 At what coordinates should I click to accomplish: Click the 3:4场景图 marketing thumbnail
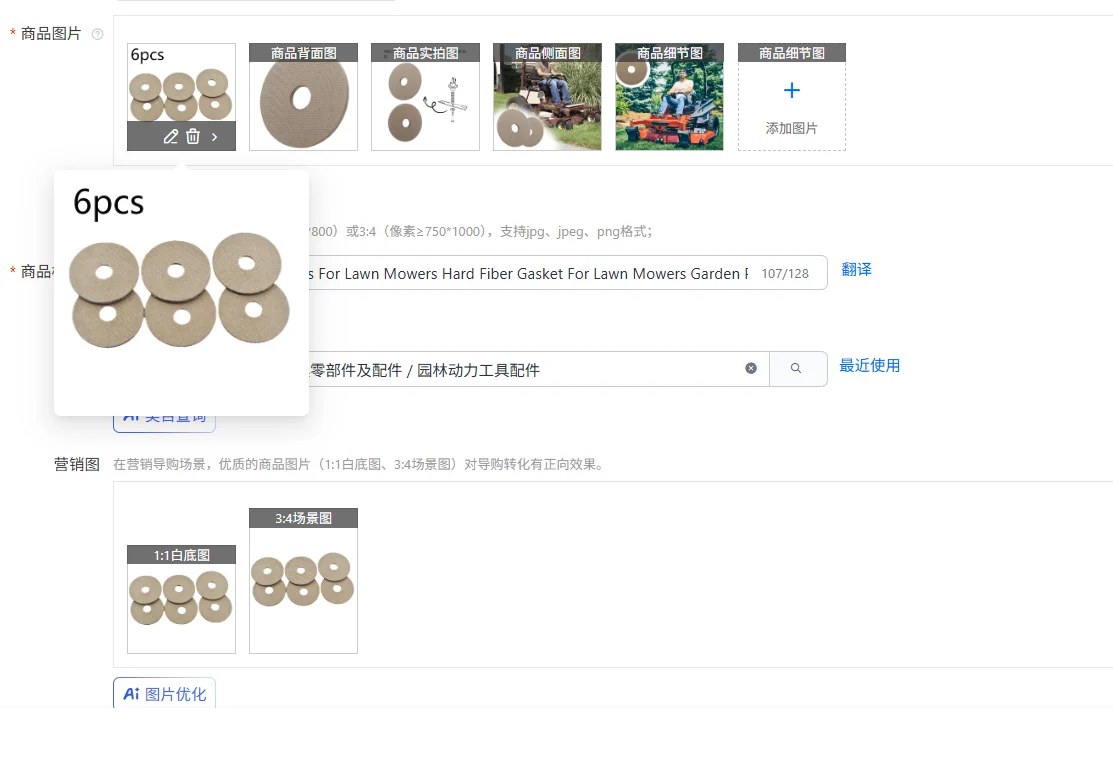click(303, 580)
